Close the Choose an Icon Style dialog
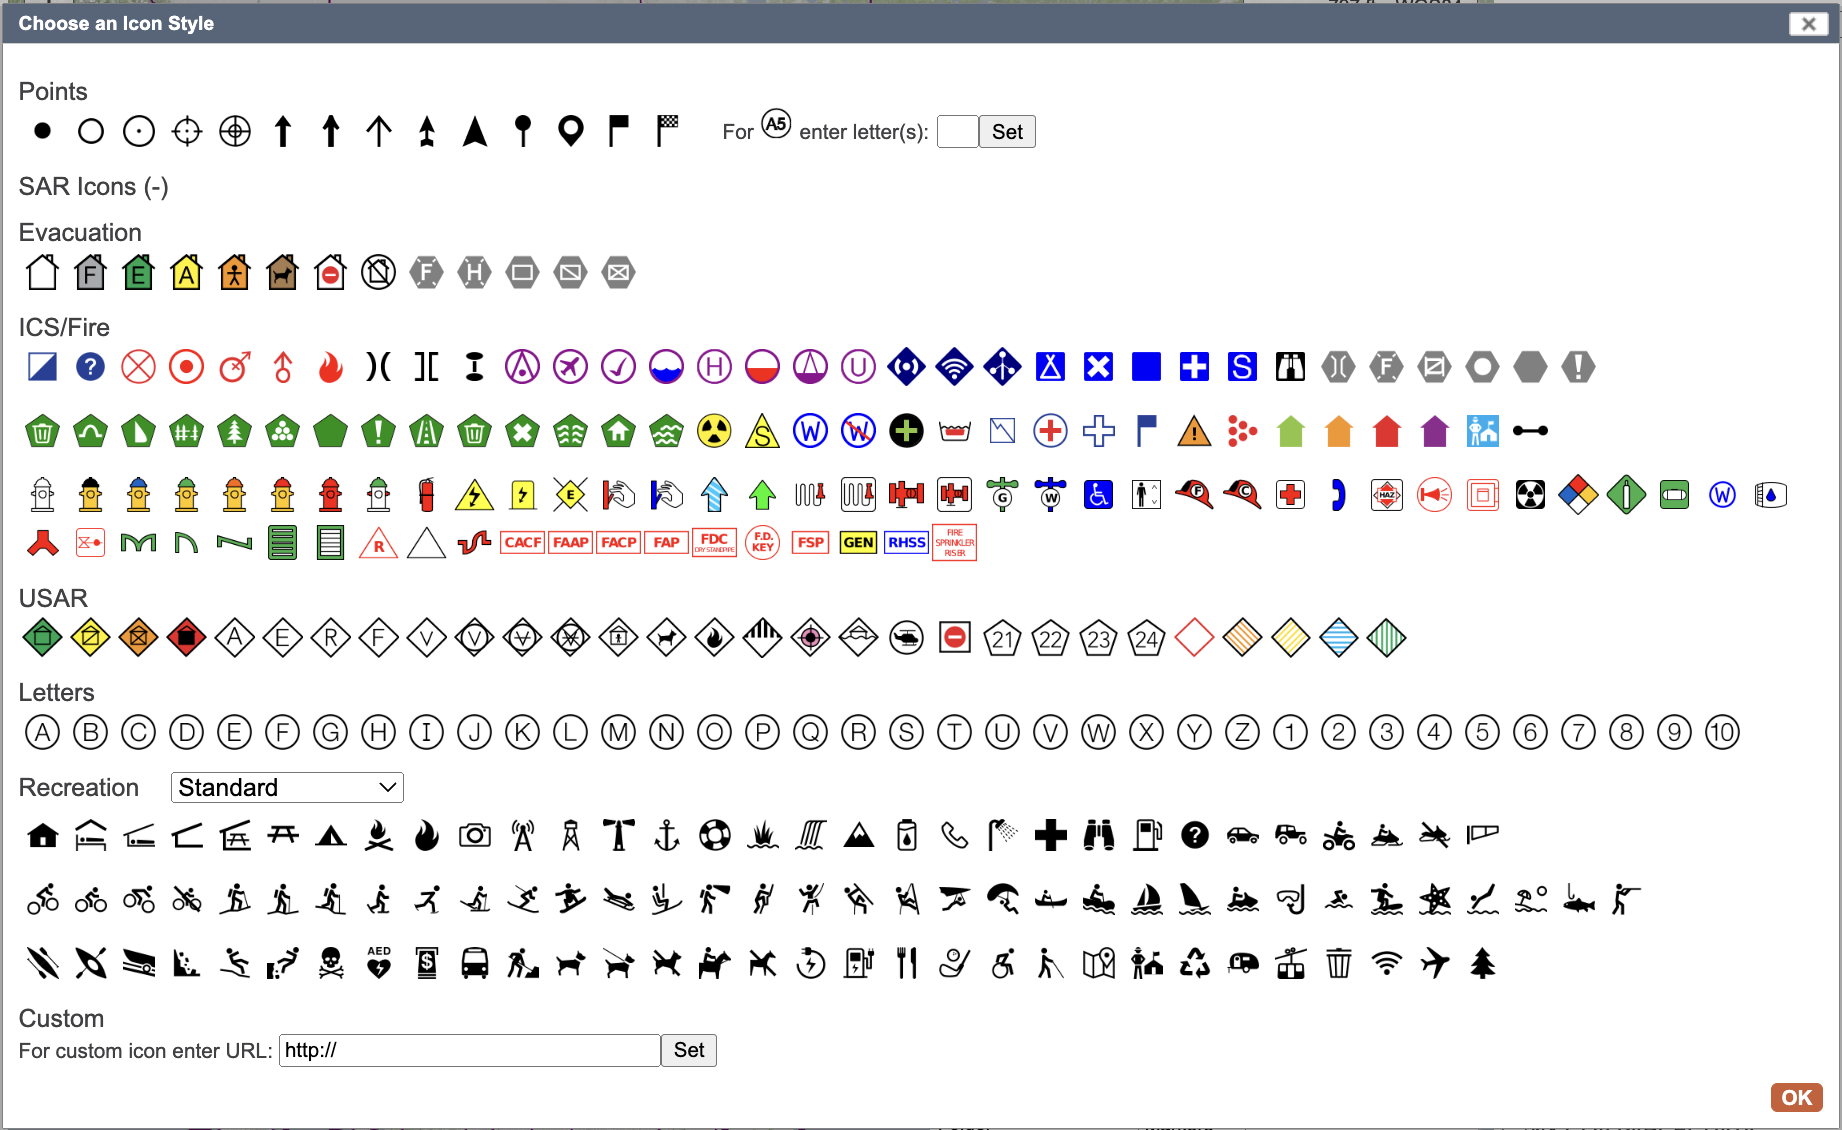 coord(1808,24)
